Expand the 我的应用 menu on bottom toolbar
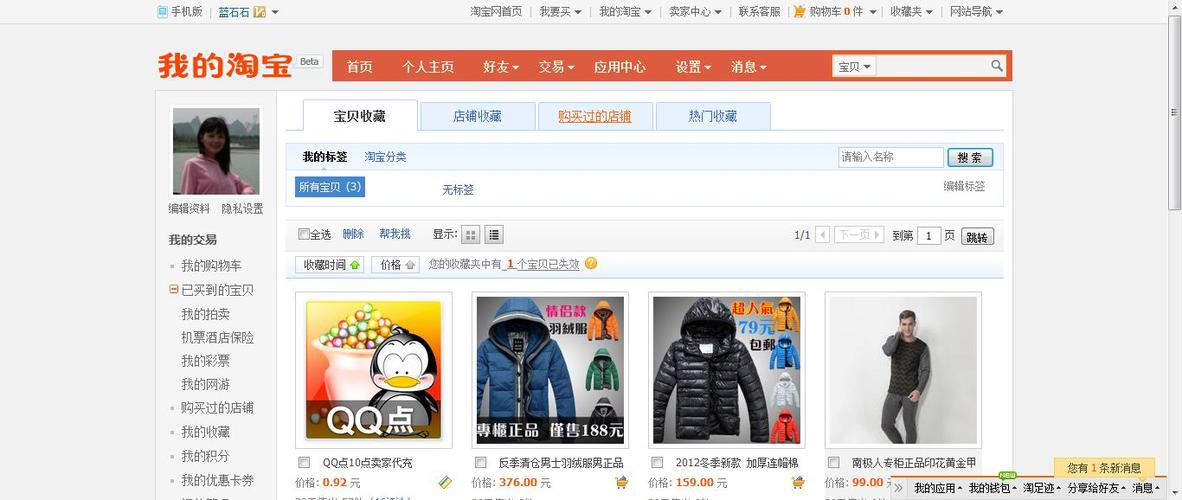Viewport: 1182px width, 500px height. coord(938,488)
